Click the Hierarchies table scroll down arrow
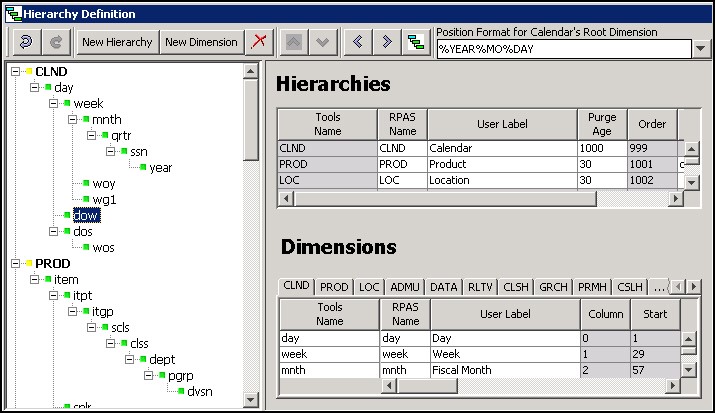The height and width of the screenshot is (413, 715). (692, 183)
